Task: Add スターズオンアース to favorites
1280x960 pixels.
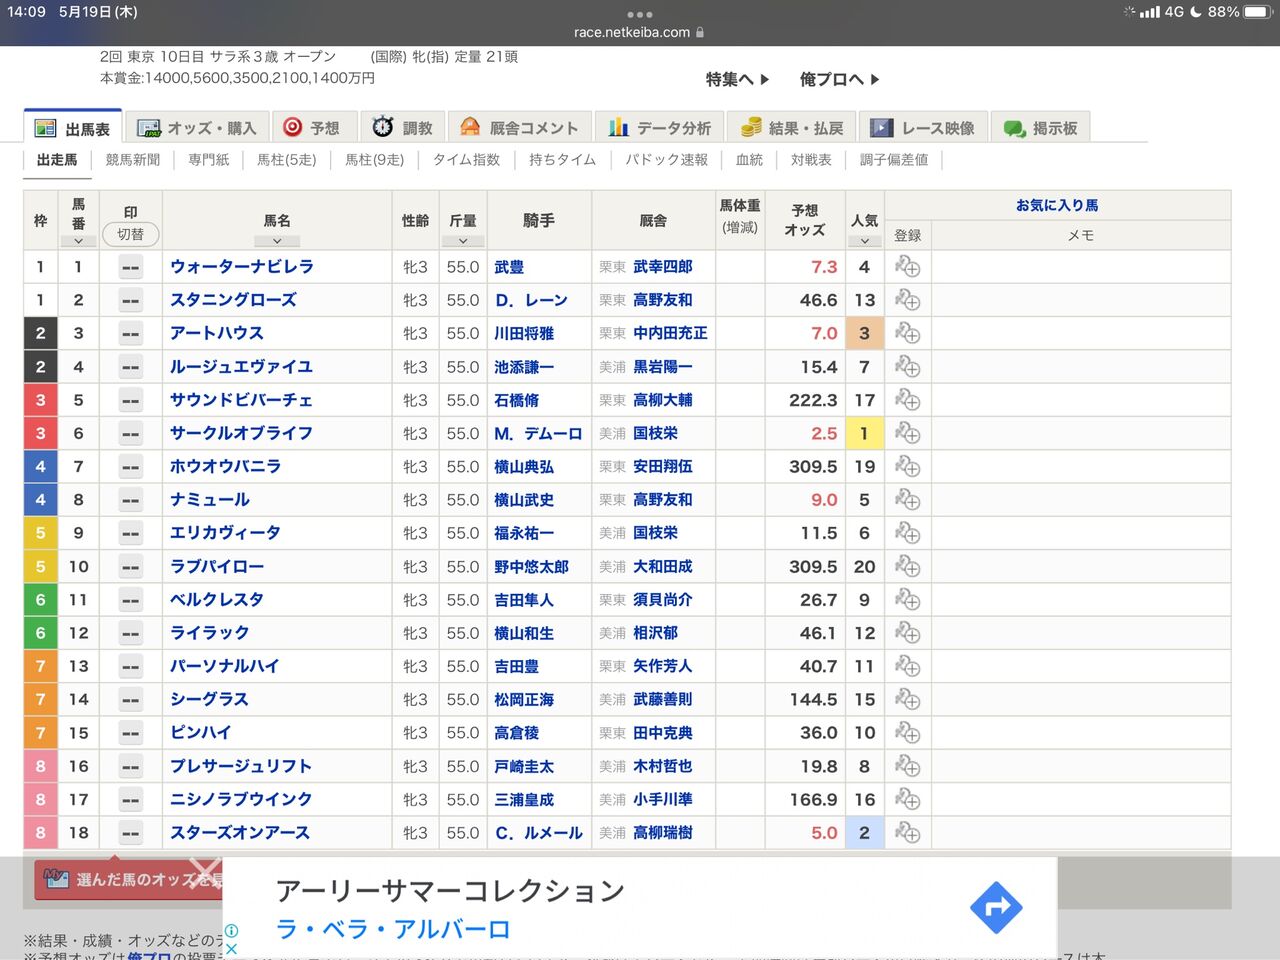Action: click(x=907, y=833)
